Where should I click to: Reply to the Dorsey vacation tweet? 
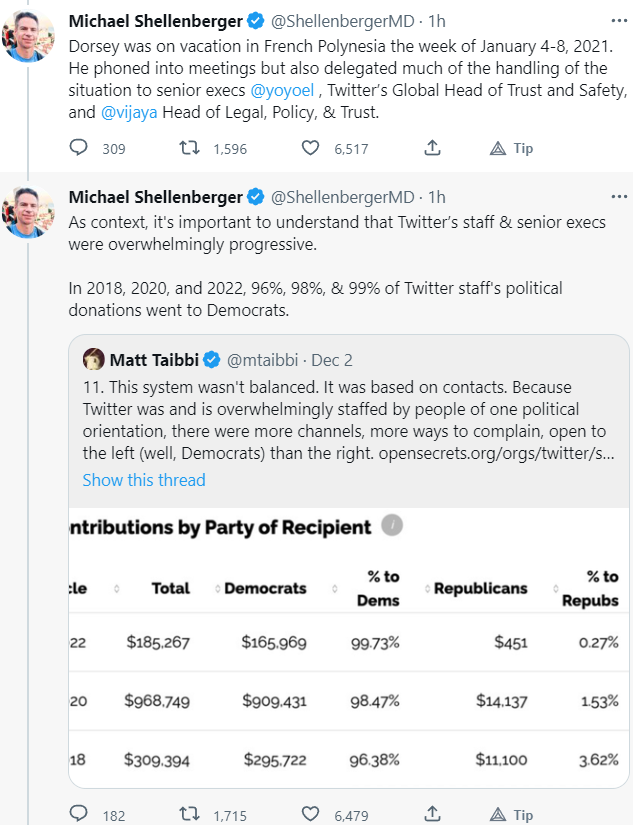click(x=80, y=148)
